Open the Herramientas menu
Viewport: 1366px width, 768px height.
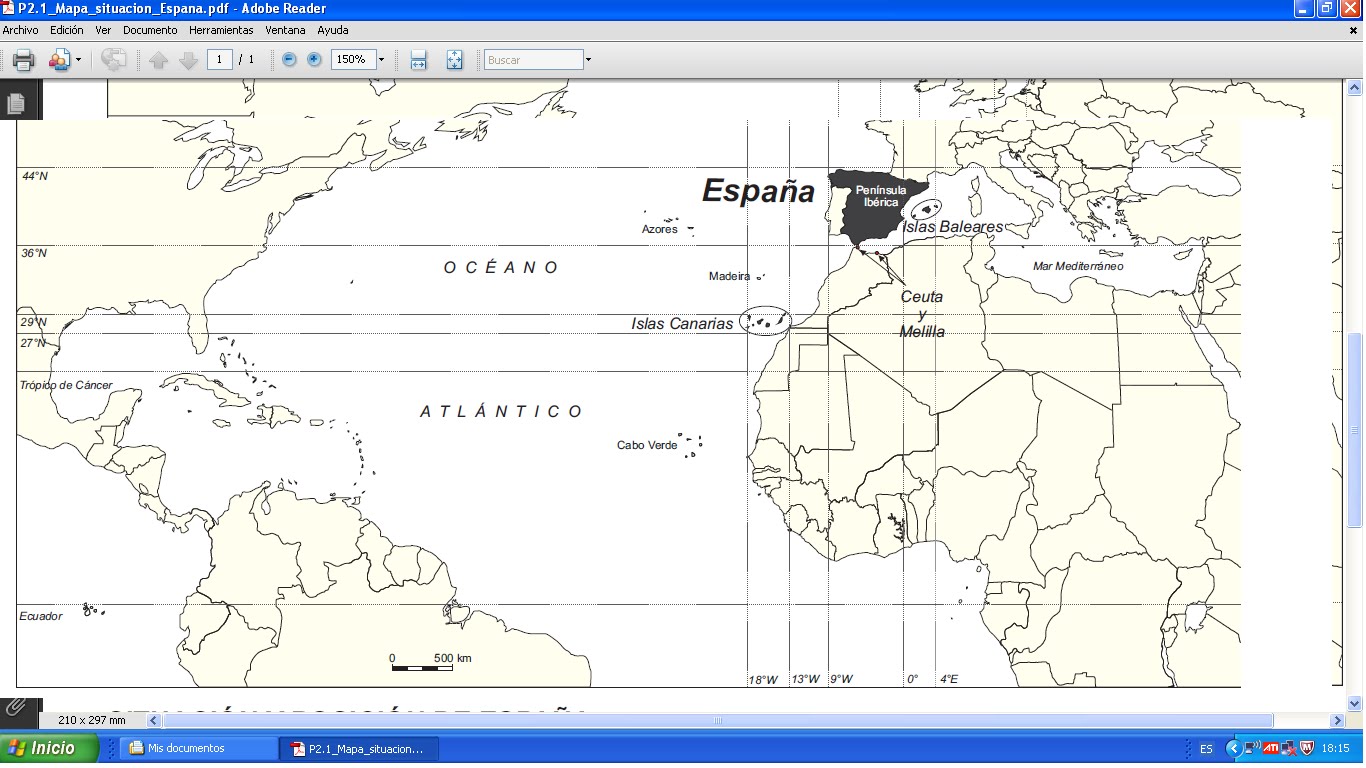221,30
